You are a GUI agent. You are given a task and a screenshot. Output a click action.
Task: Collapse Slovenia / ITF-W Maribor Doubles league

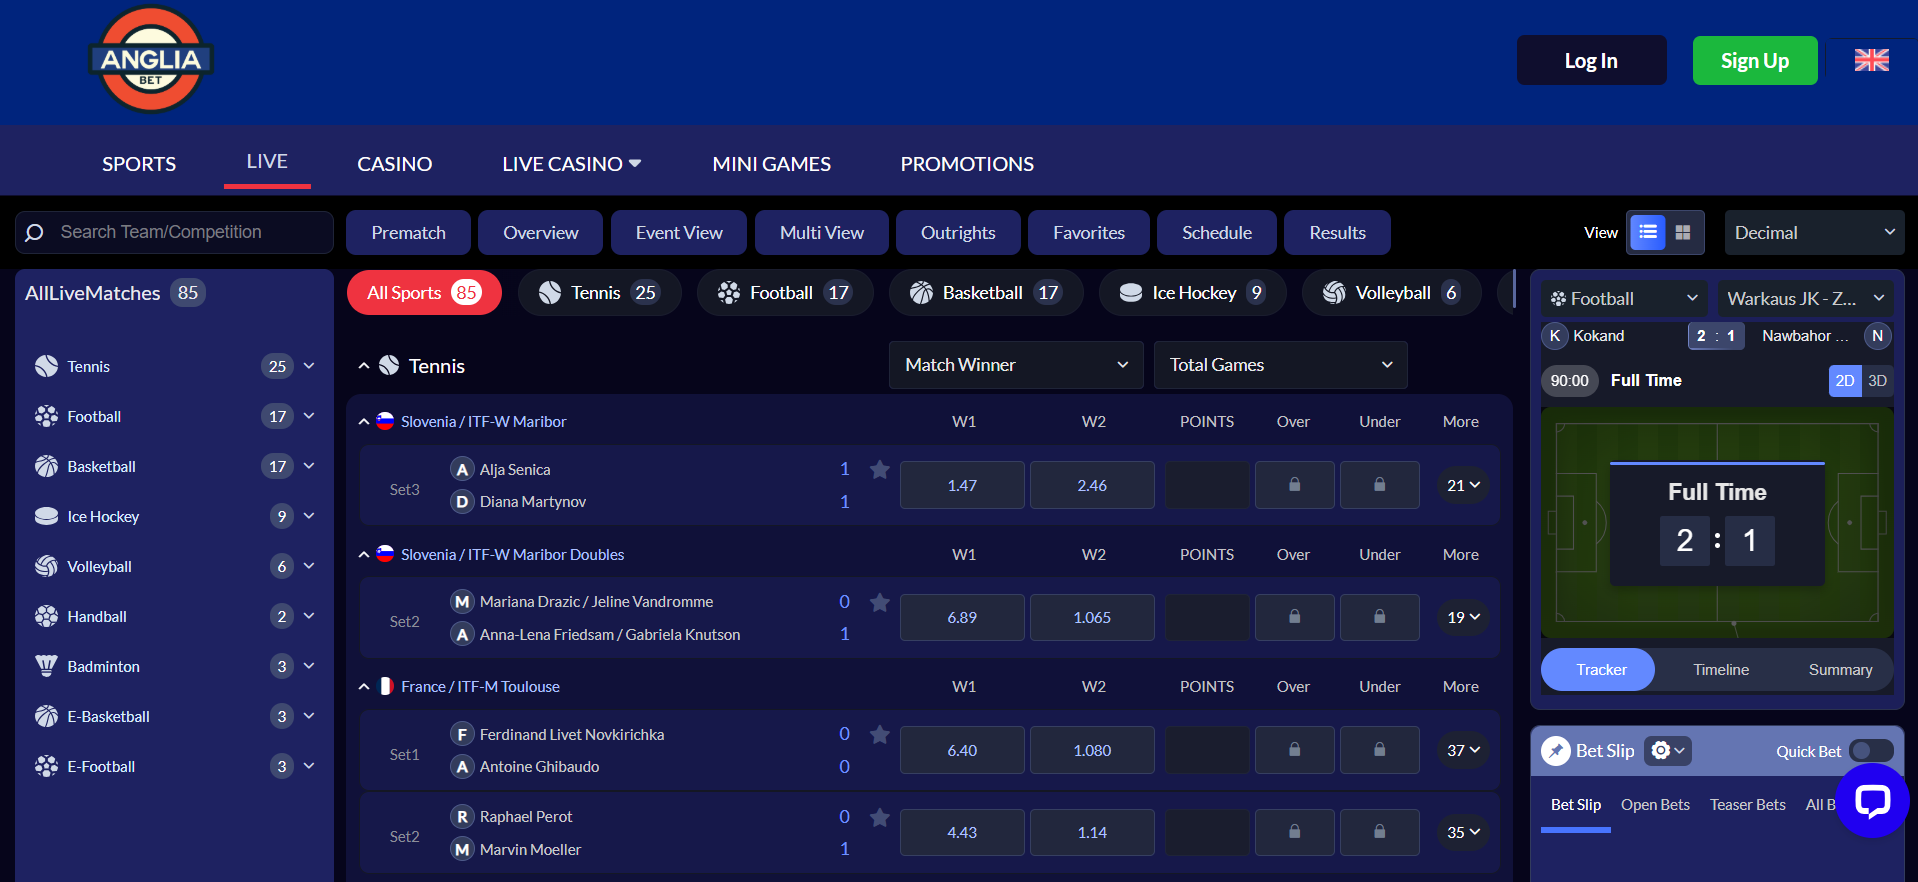tap(364, 555)
